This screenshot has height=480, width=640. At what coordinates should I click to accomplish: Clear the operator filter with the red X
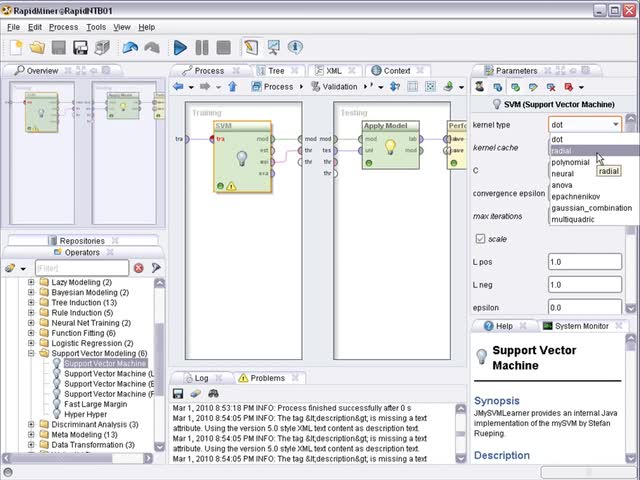click(x=139, y=268)
